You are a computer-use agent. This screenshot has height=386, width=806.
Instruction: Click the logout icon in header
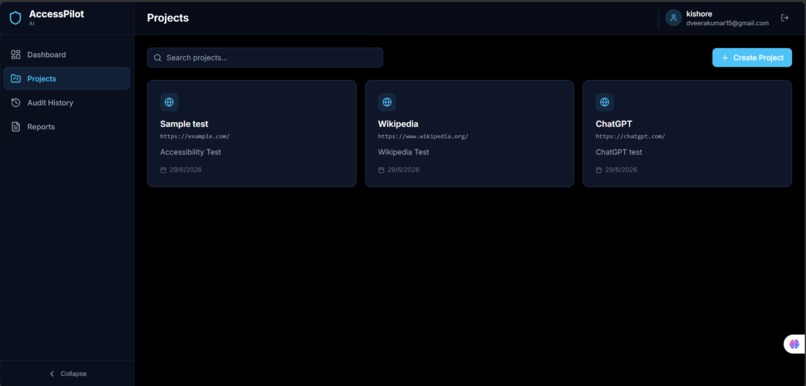pyautogui.click(x=784, y=18)
